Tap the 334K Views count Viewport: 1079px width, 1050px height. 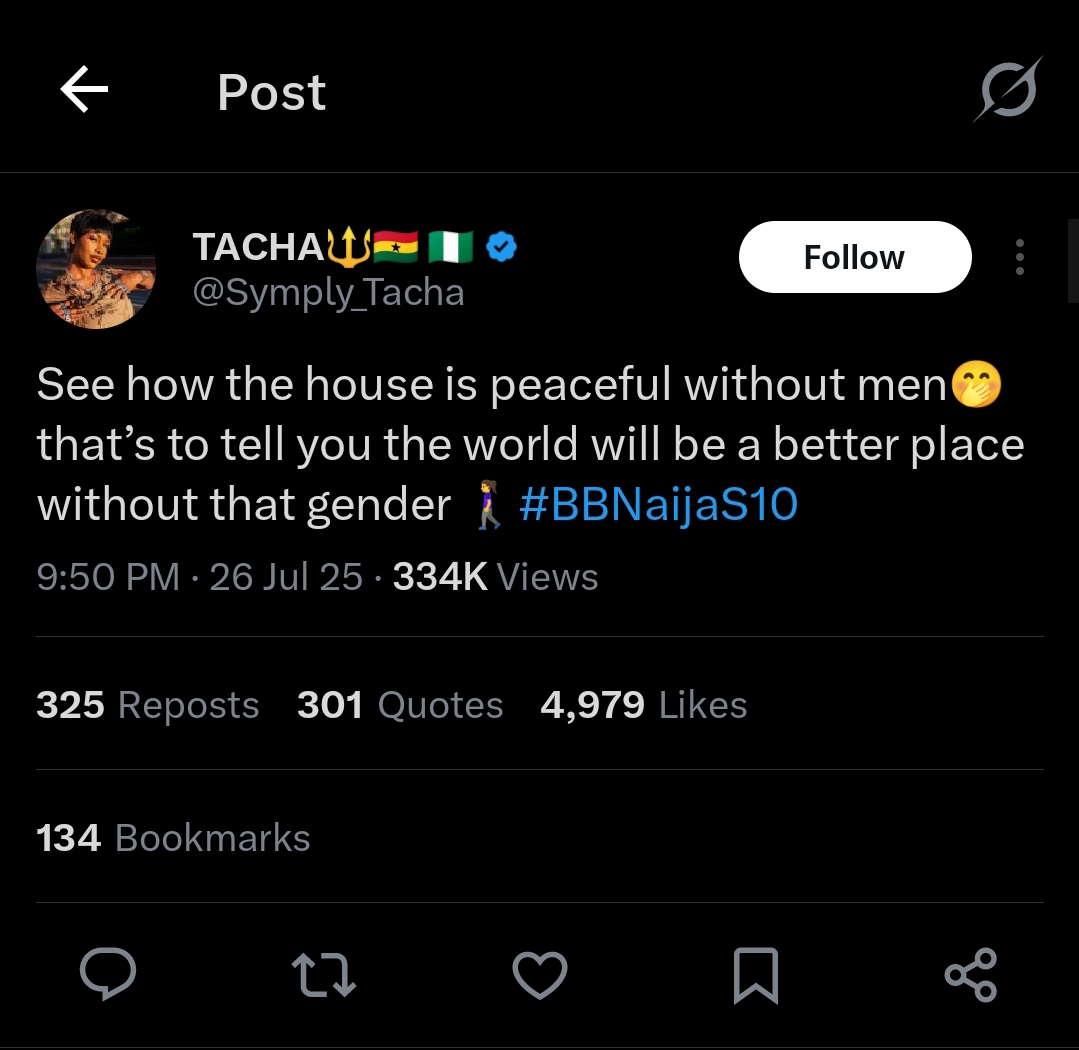pyautogui.click(x=495, y=577)
